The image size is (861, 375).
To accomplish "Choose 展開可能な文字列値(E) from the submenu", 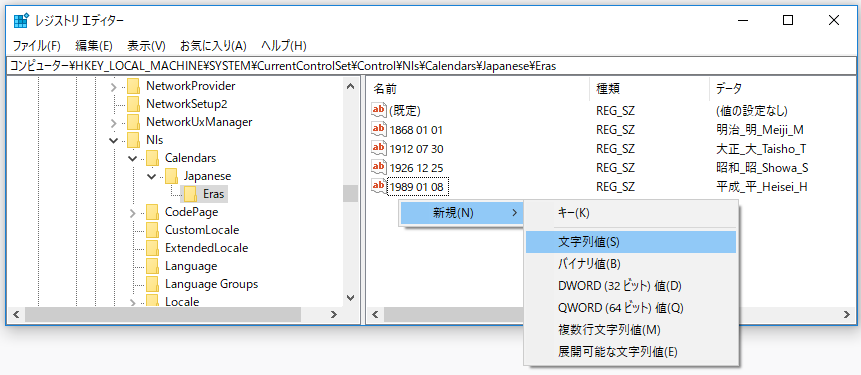I will pos(630,352).
